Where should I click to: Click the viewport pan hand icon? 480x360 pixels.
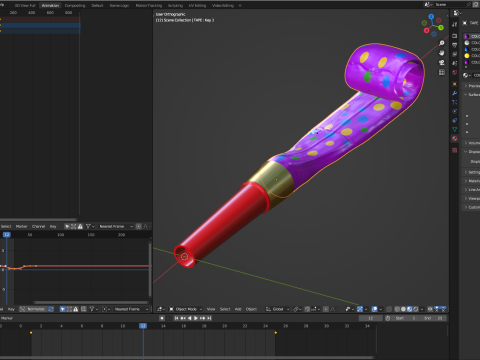pyautogui.click(x=442, y=53)
